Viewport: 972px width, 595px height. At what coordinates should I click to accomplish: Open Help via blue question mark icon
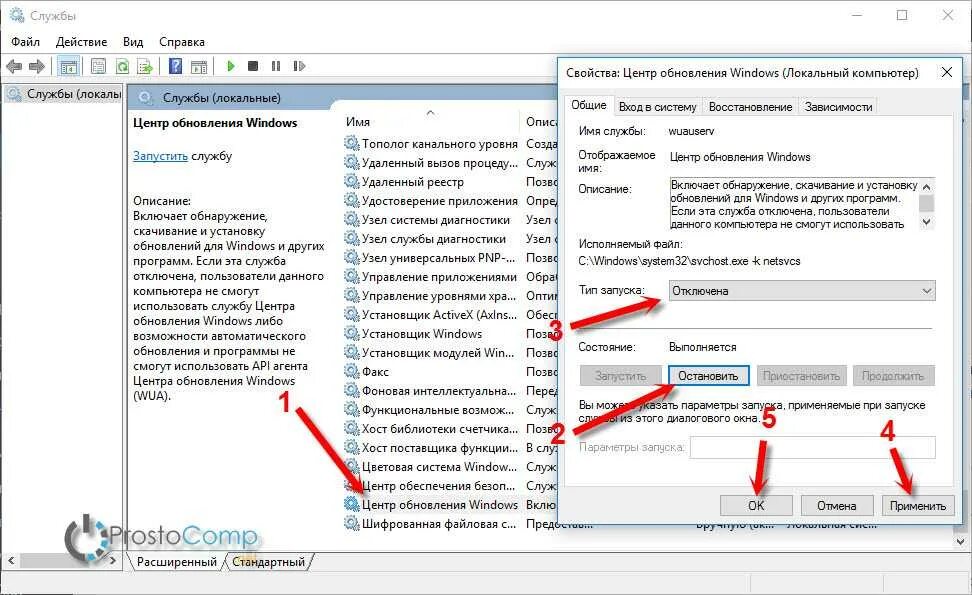click(175, 66)
